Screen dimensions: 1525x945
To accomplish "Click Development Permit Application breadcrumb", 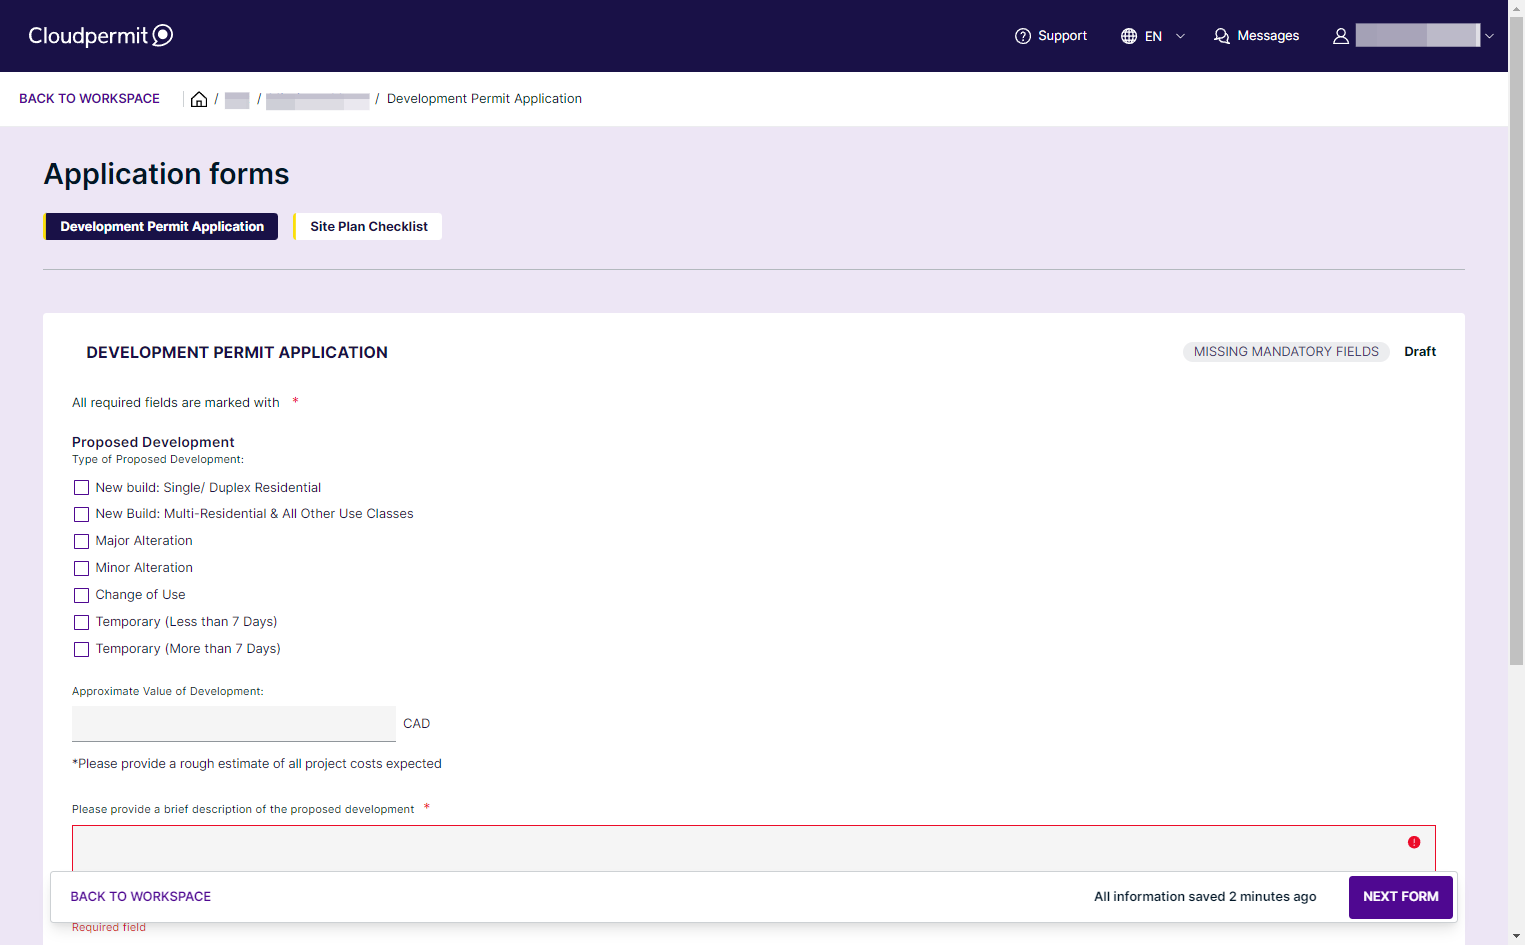I will (x=484, y=99).
